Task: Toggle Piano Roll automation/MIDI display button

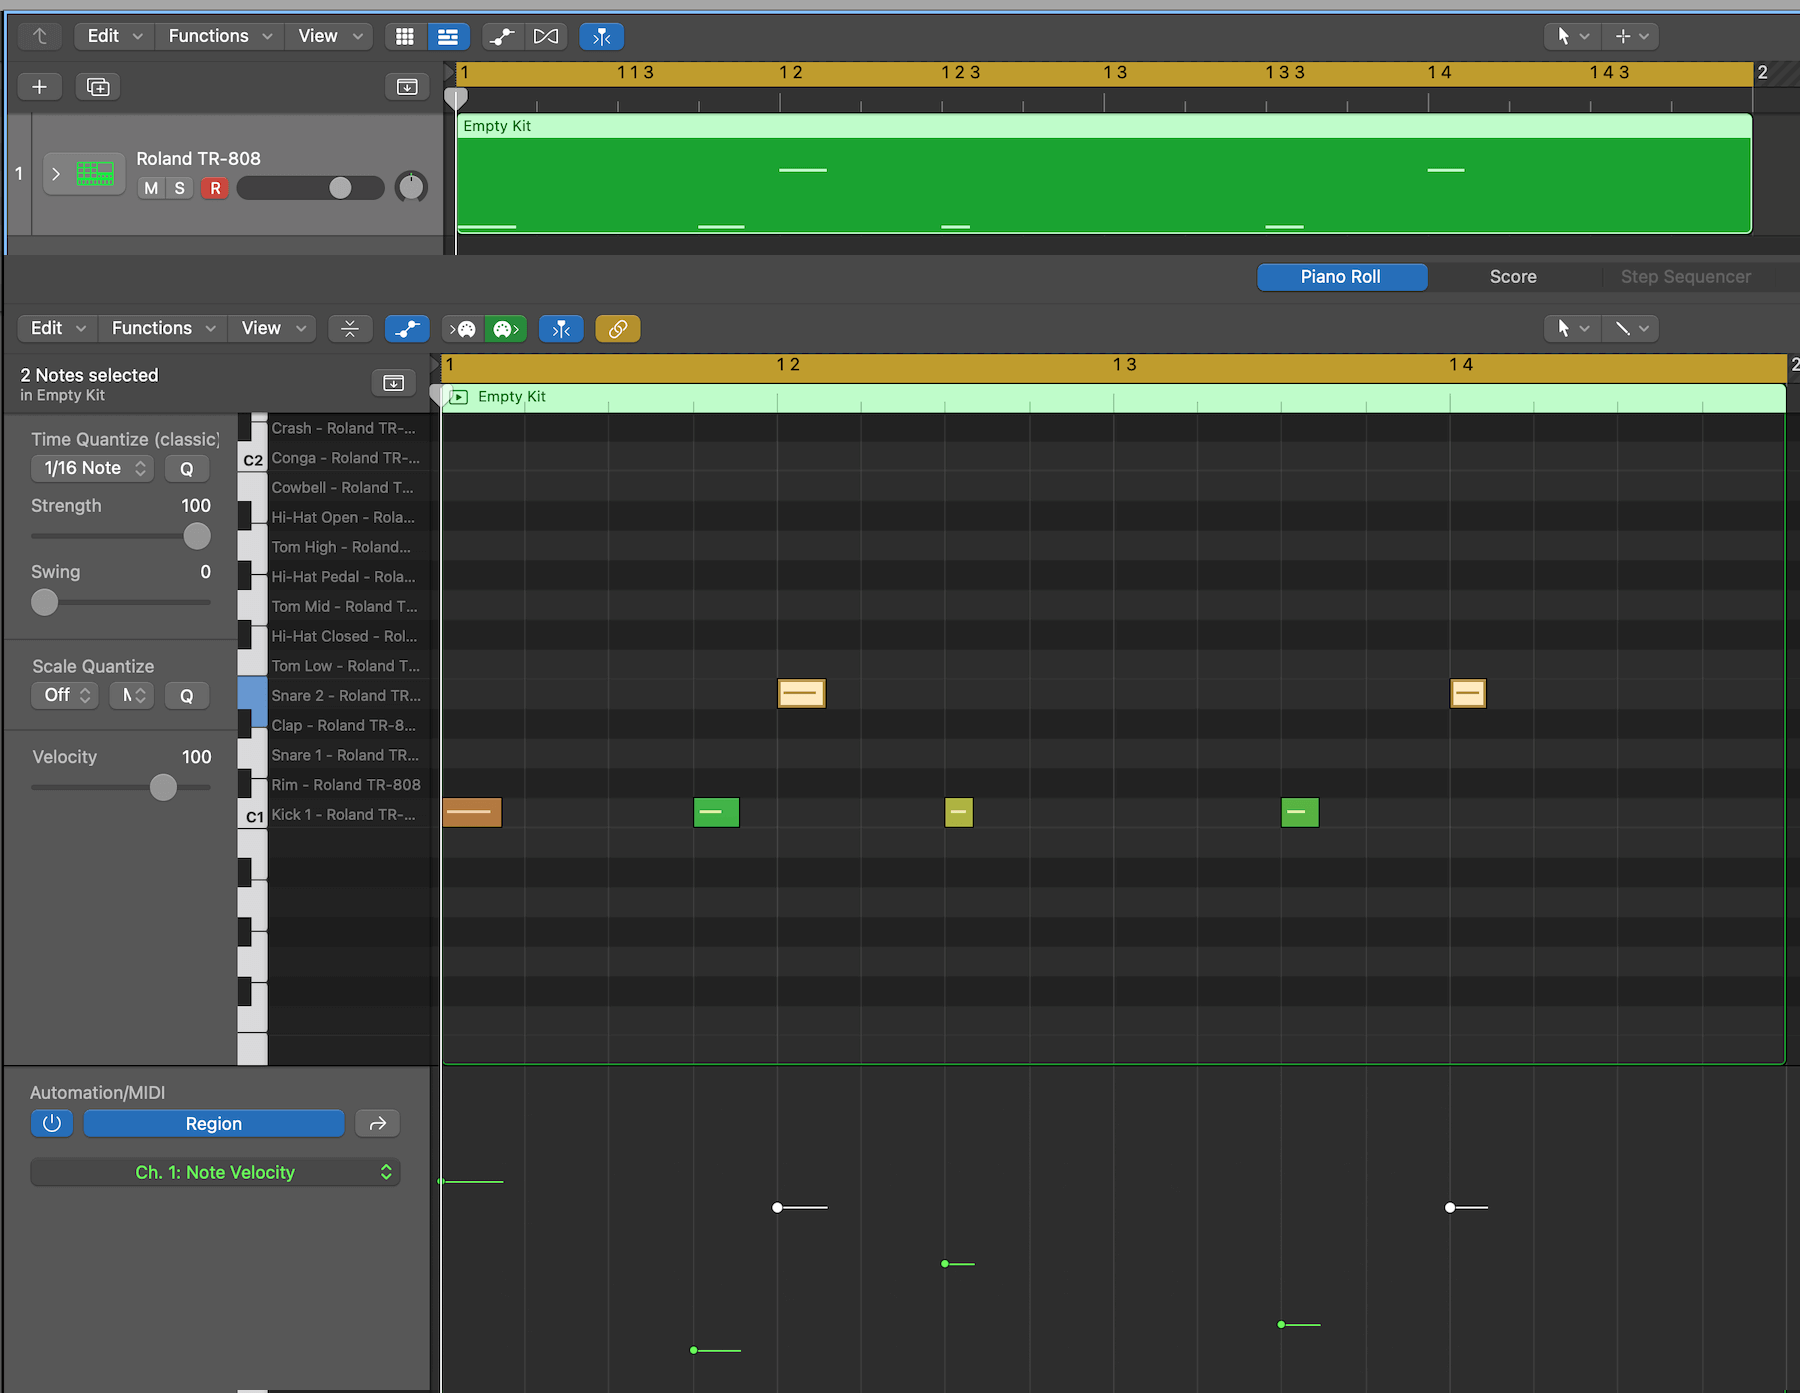Action: click(407, 328)
